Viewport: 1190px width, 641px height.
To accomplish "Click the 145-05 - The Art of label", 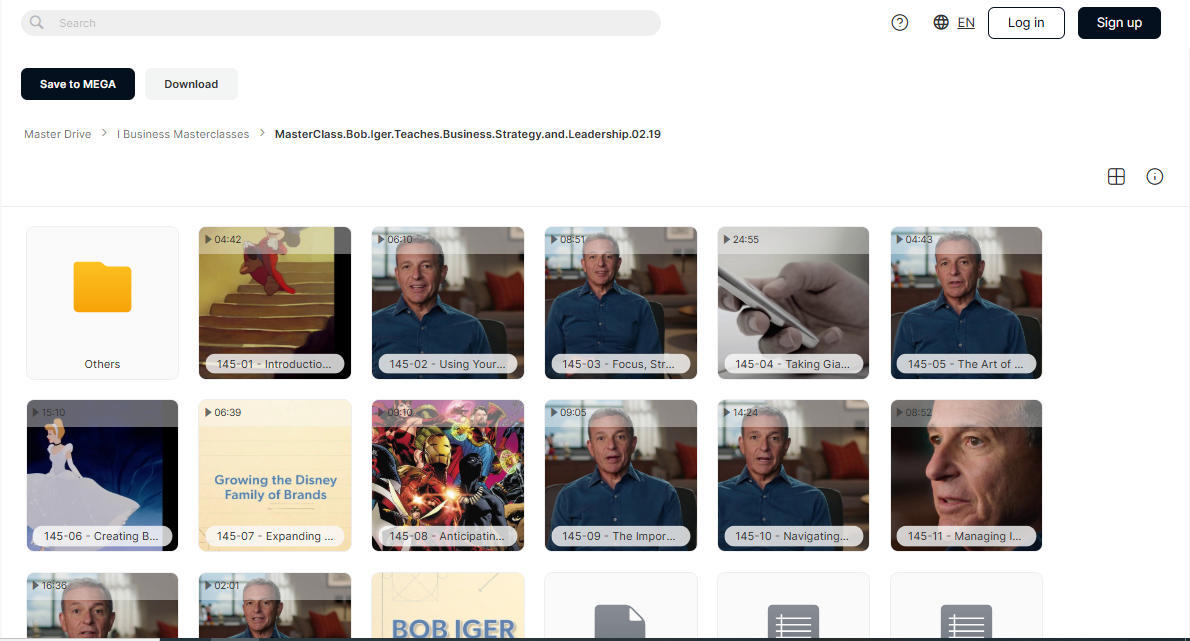I will click(x=965, y=364).
